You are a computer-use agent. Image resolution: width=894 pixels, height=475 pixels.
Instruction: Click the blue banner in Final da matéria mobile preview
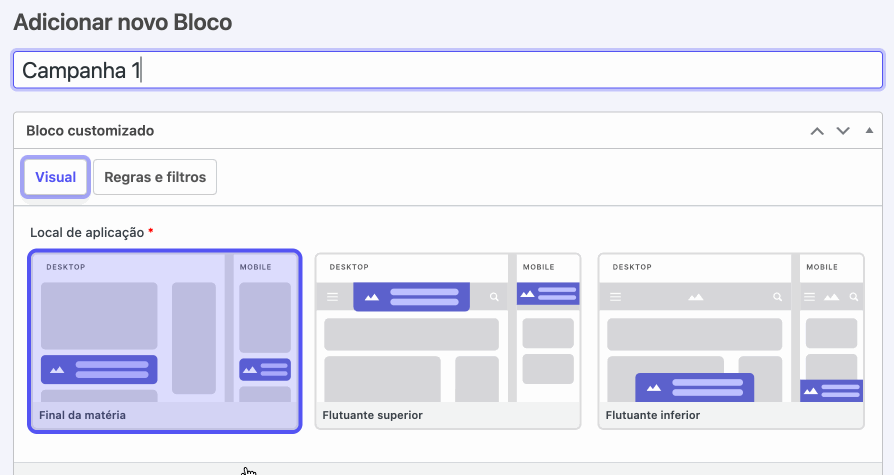pyautogui.click(x=265, y=370)
